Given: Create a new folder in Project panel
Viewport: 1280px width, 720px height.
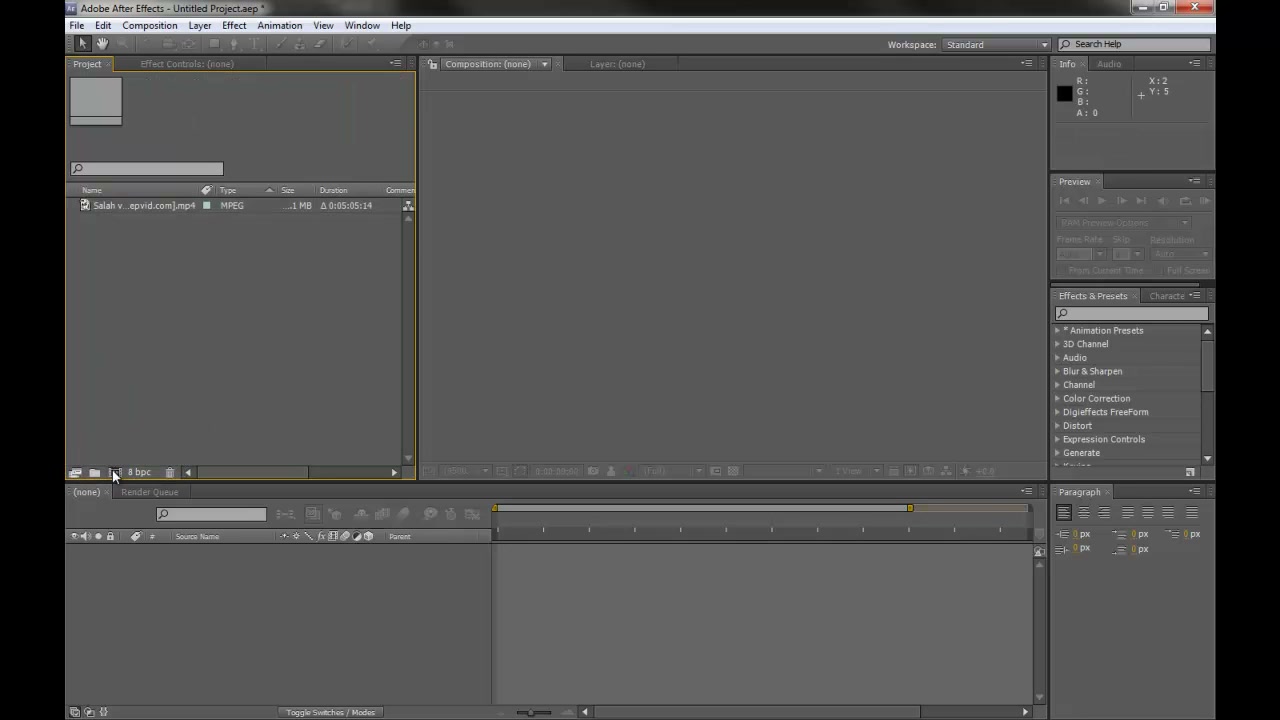Looking at the screenshot, I should click(x=94, y=472).
